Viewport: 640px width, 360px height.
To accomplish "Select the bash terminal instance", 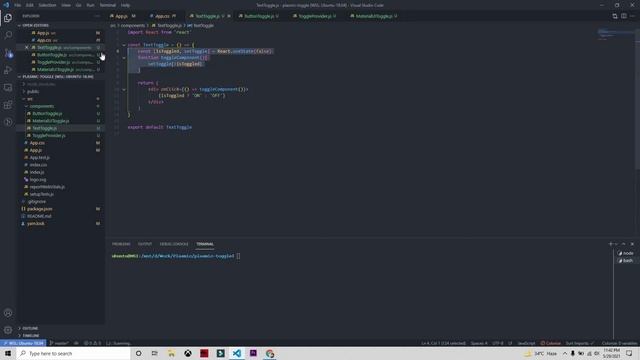I will pos(626,260).
